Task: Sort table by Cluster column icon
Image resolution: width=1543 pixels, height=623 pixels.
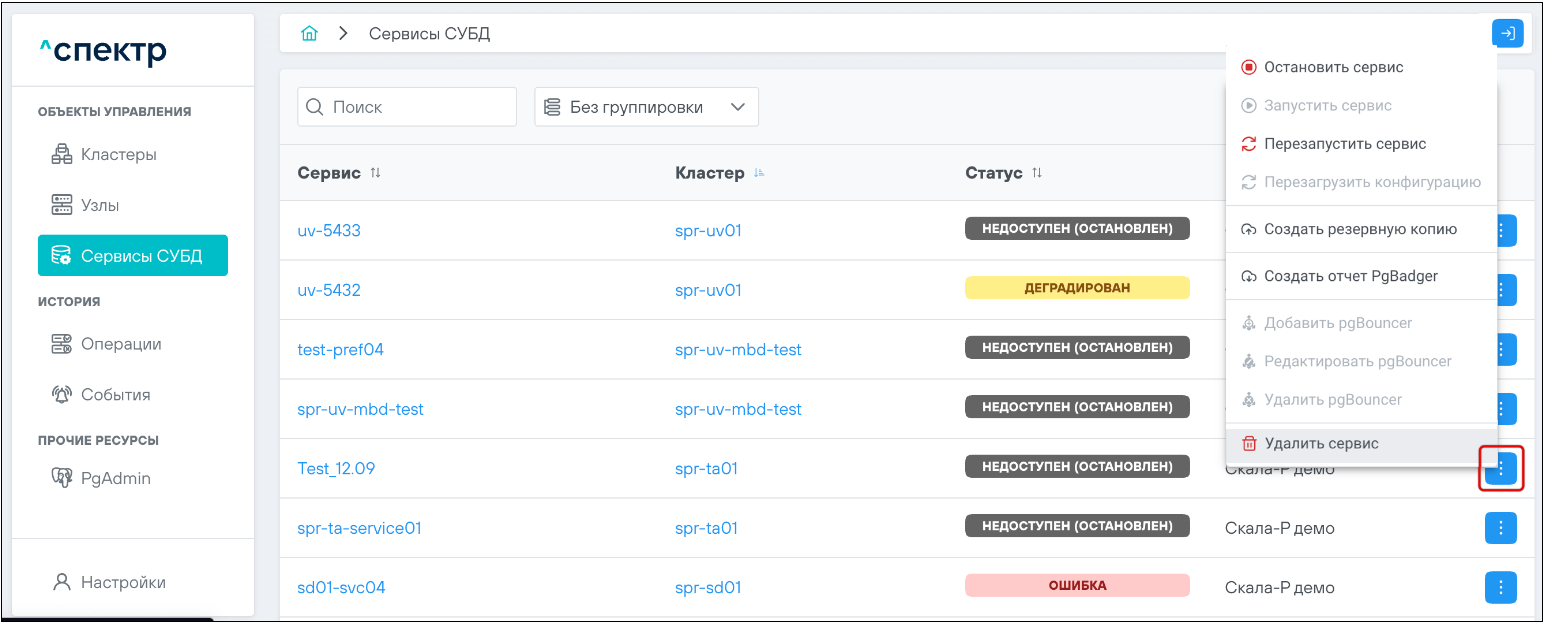Action: click(x=759, y=173)
